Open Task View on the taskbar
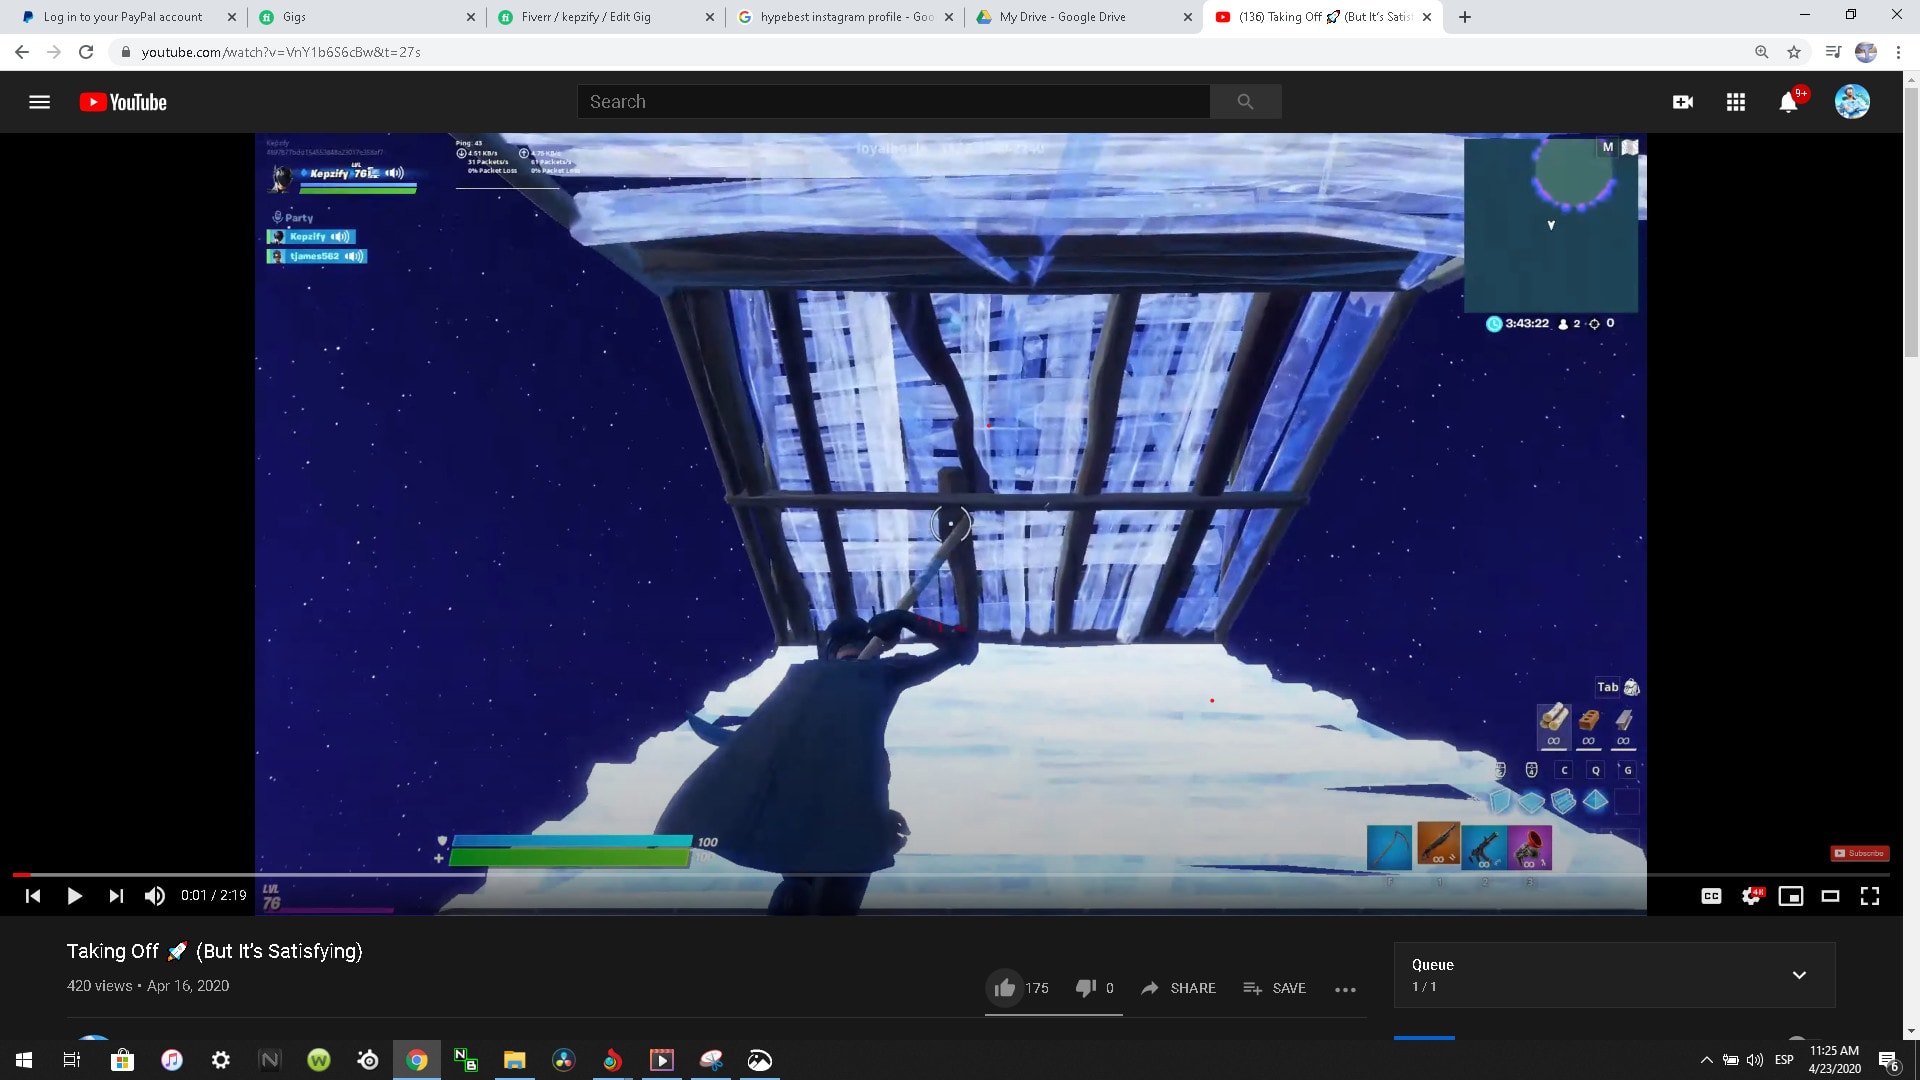The width and height of the screenshot is (1920, 1080). click(x=72, y=1060)
